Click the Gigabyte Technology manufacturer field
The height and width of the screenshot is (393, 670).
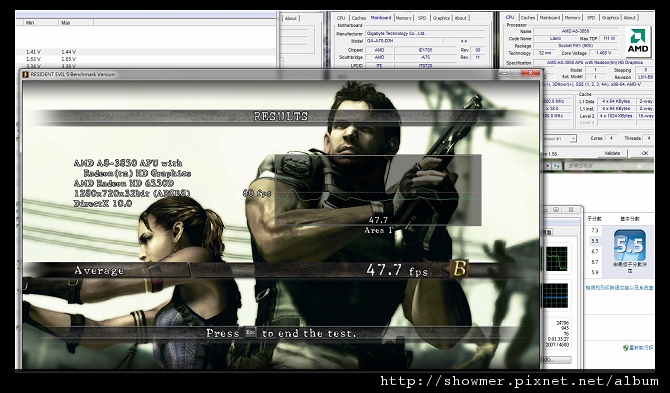425,33
